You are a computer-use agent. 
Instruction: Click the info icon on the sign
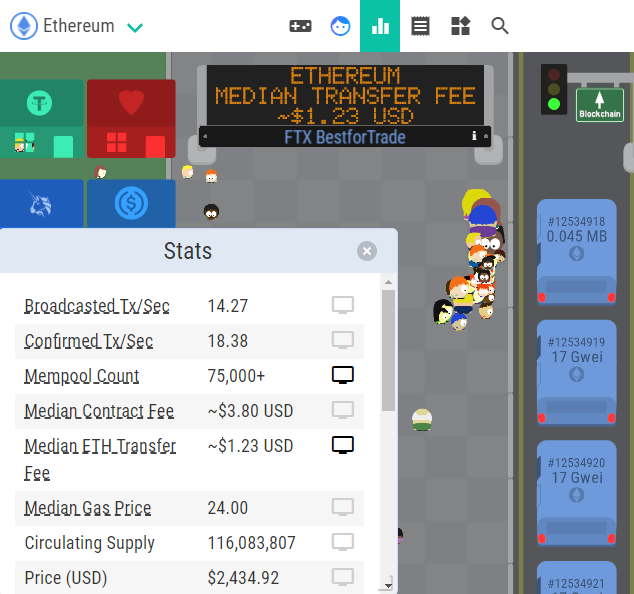click(x=474, y=136)
